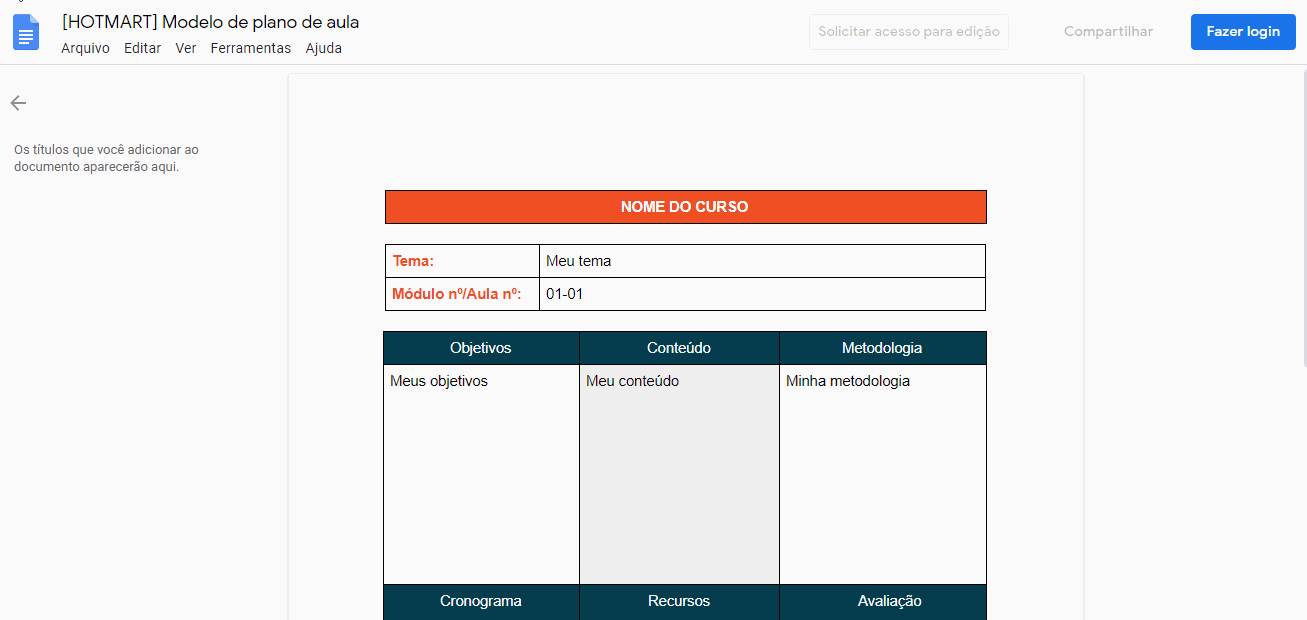
Task: Click the Avaliação column header
Action: [889, 601]
